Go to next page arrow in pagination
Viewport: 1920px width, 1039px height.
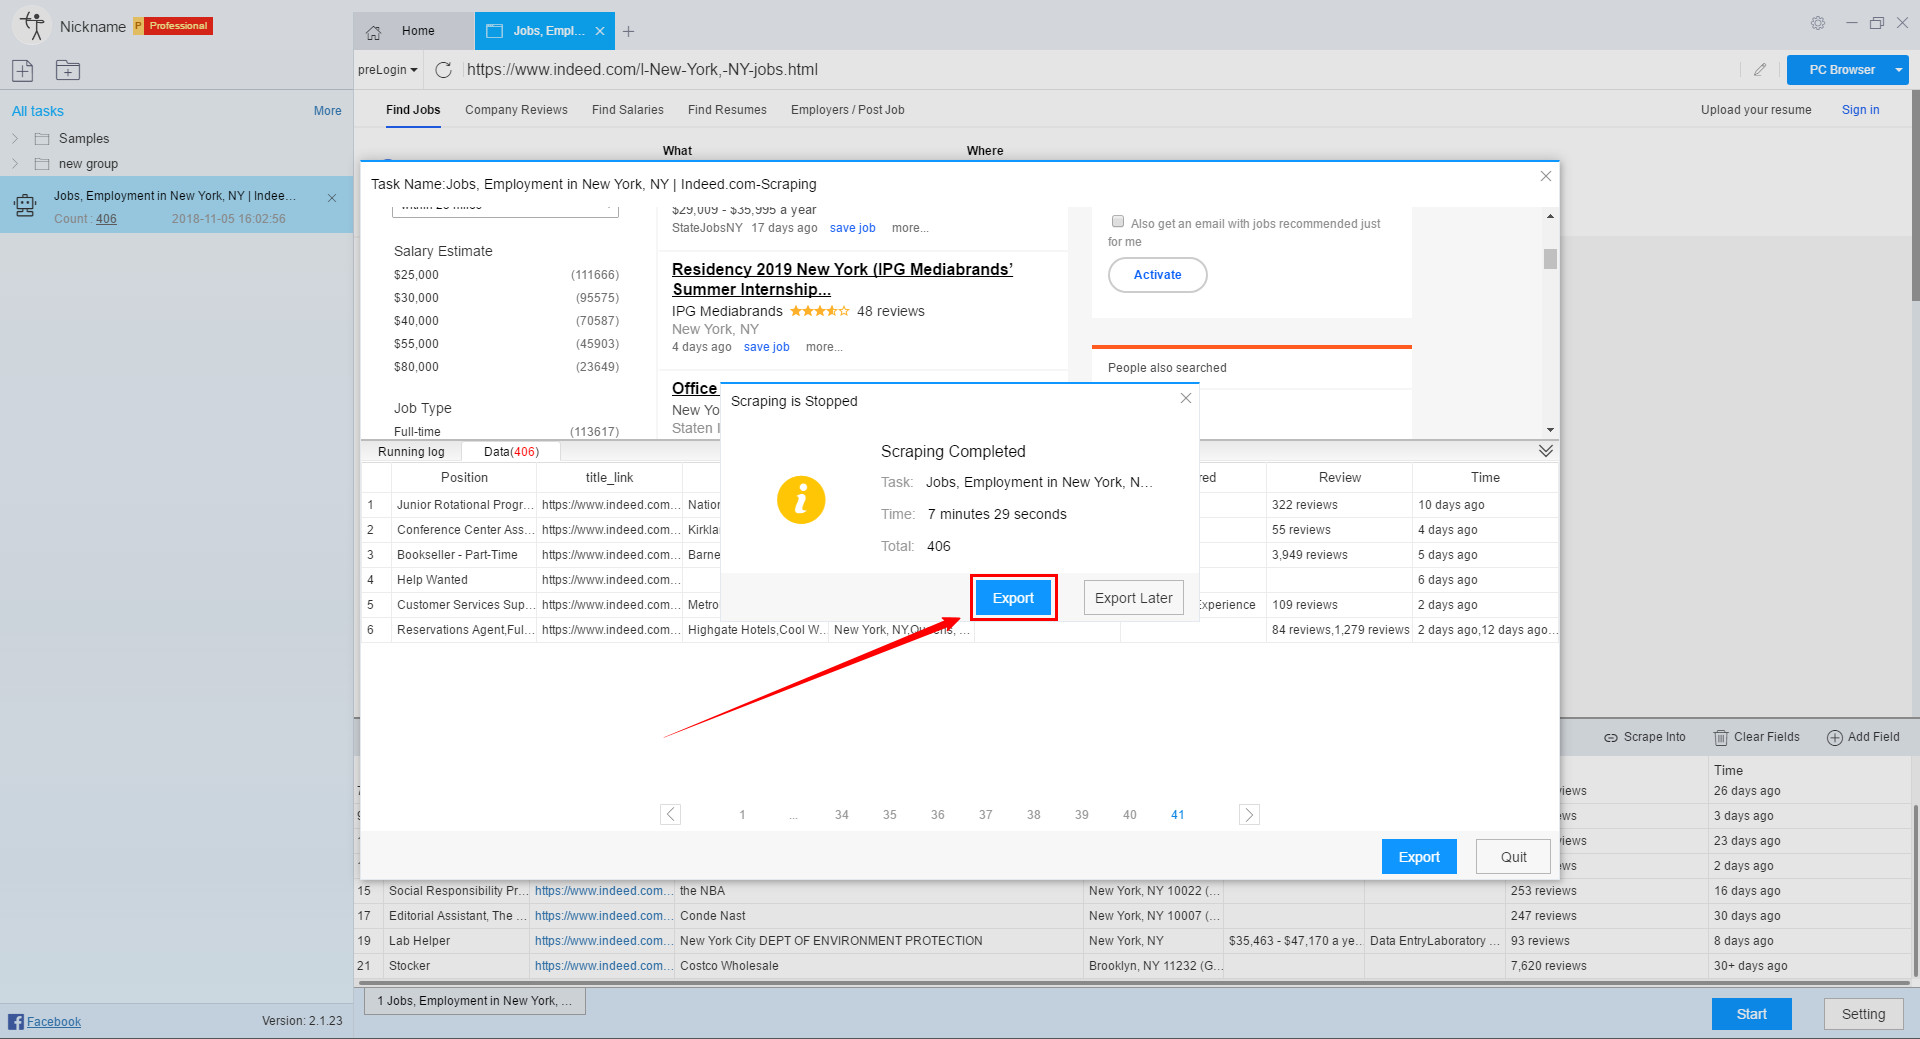pos(1249,814)
